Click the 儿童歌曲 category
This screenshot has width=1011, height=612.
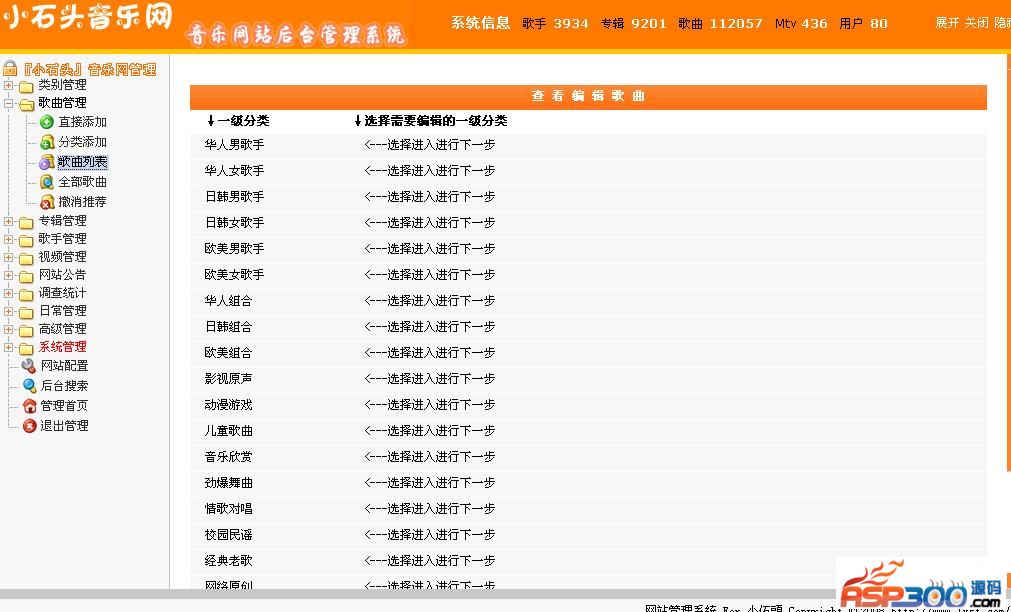coord(228,430)
